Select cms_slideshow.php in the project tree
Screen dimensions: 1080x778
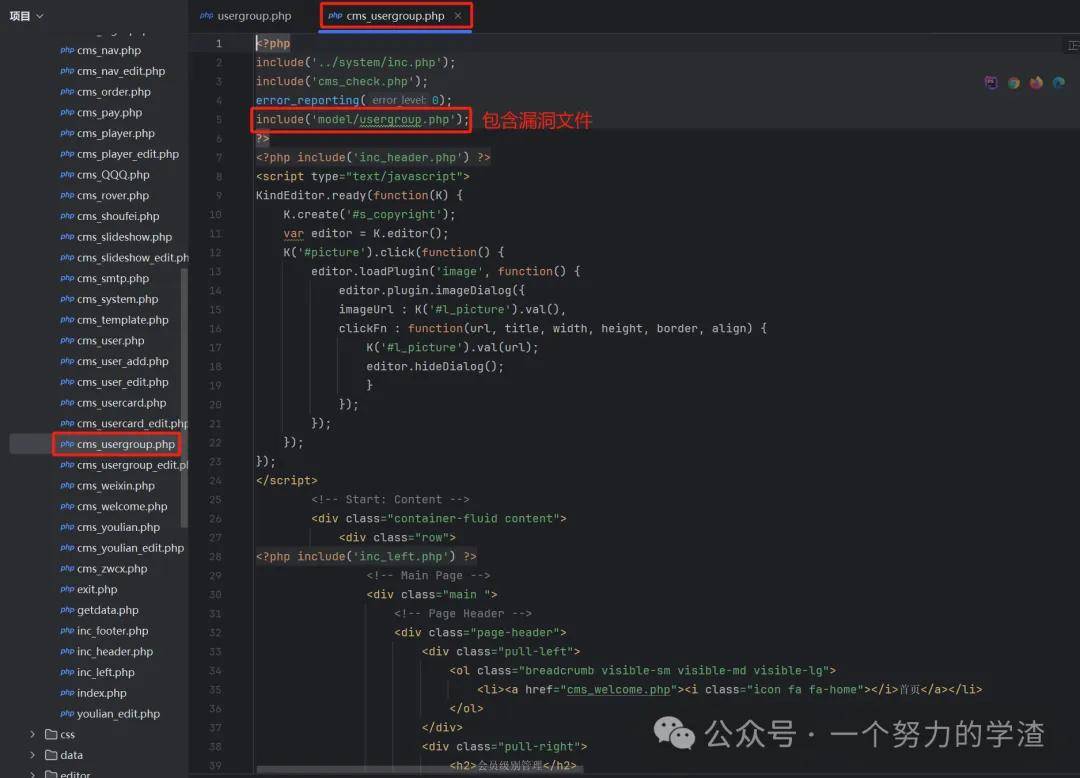pyautogui.click(x=116, y=237)
